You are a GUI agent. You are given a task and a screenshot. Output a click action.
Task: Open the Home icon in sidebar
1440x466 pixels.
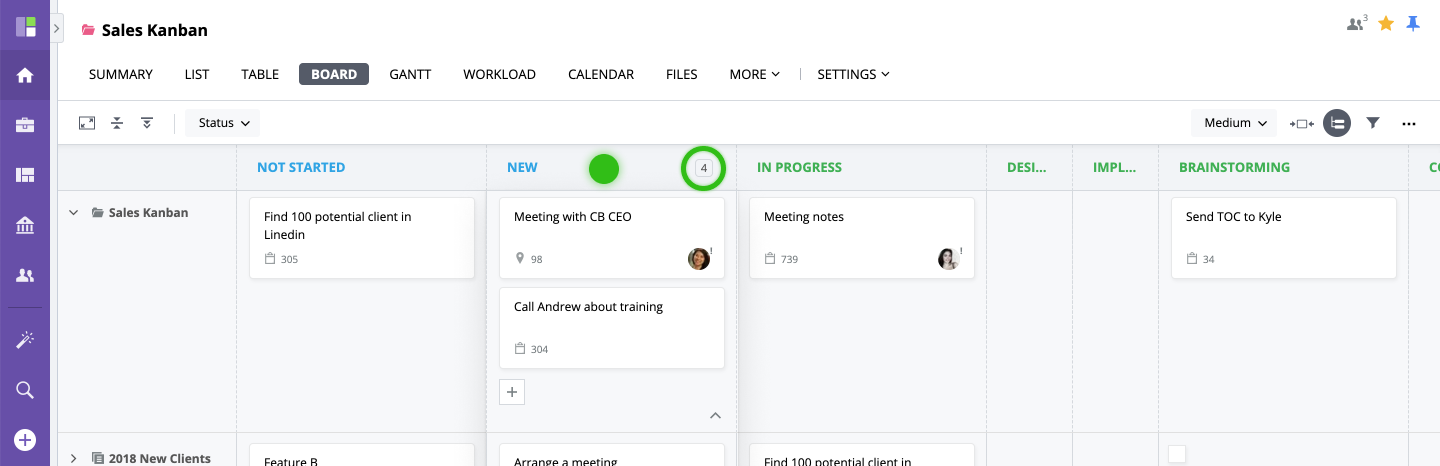coord(25,75)
